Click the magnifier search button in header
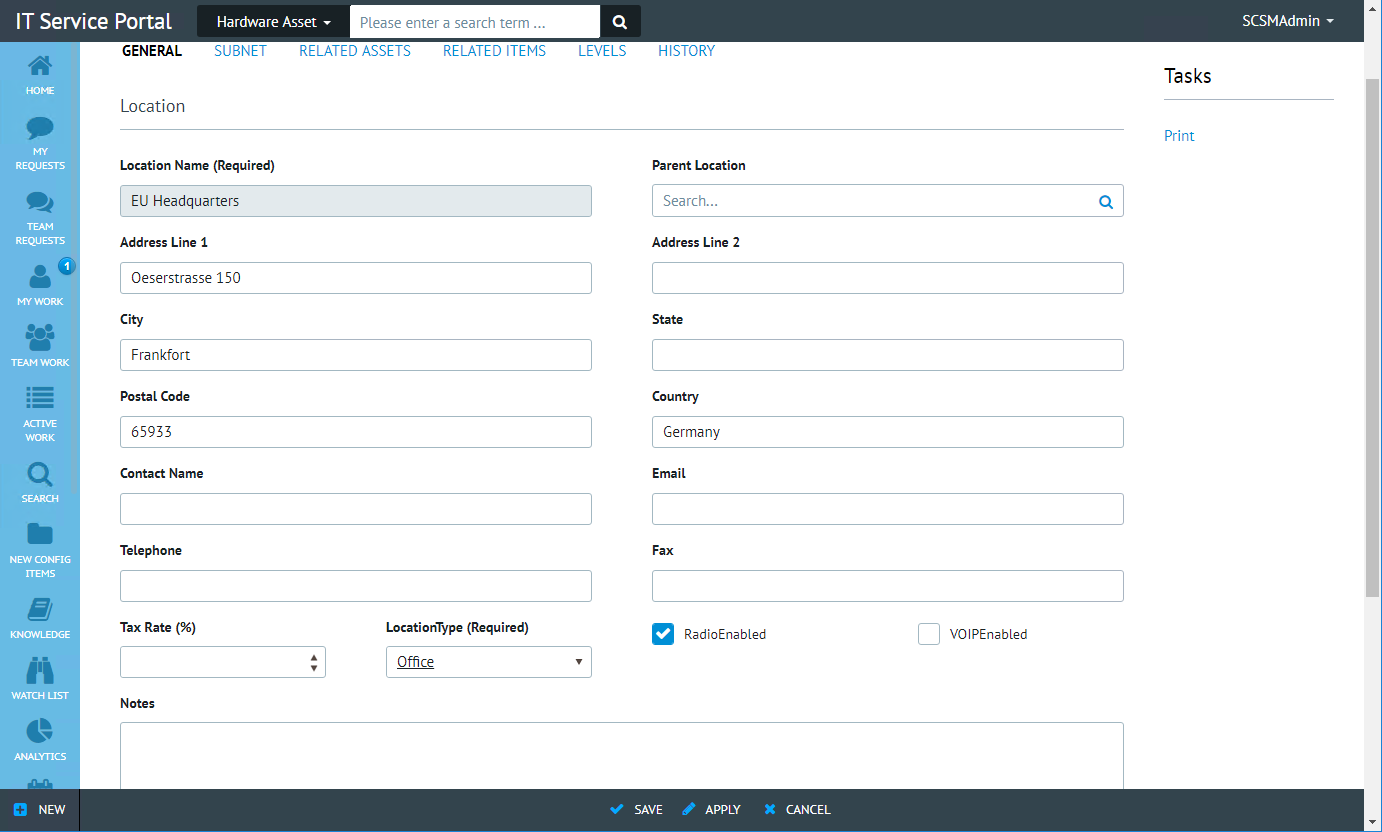1382x832 pixels. coord(620,22)
